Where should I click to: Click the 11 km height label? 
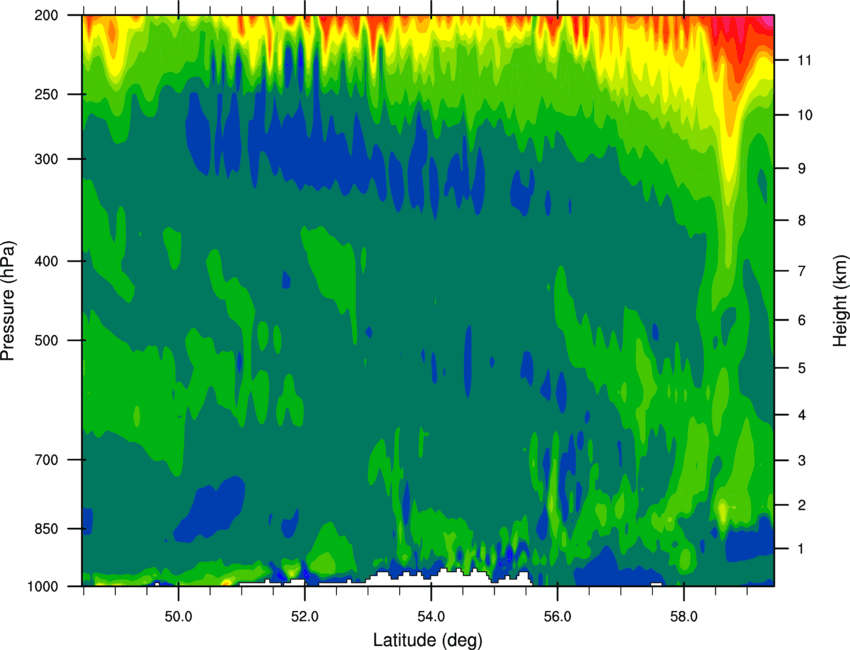[804, 60]
